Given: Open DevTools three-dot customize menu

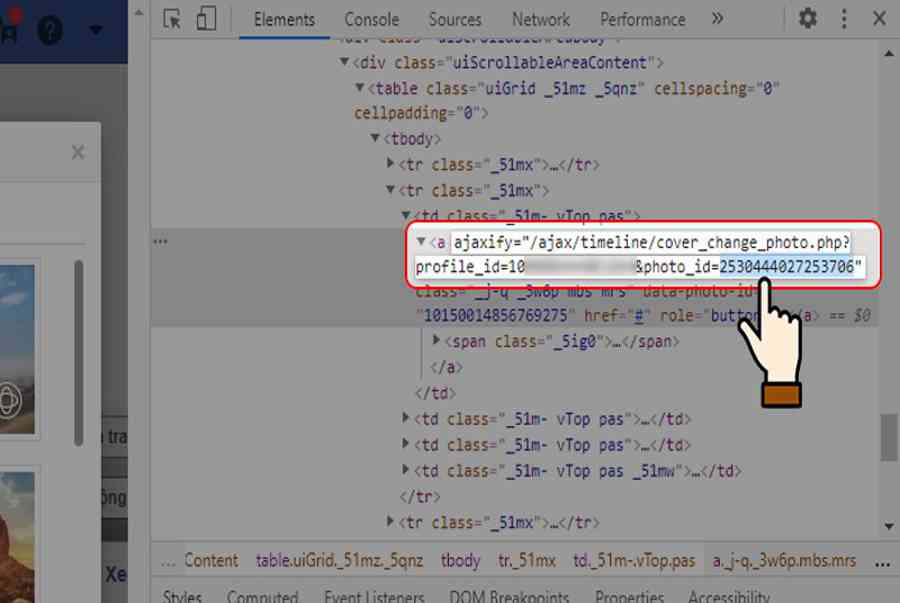Looking at the screenshot, I should (844, 19).
